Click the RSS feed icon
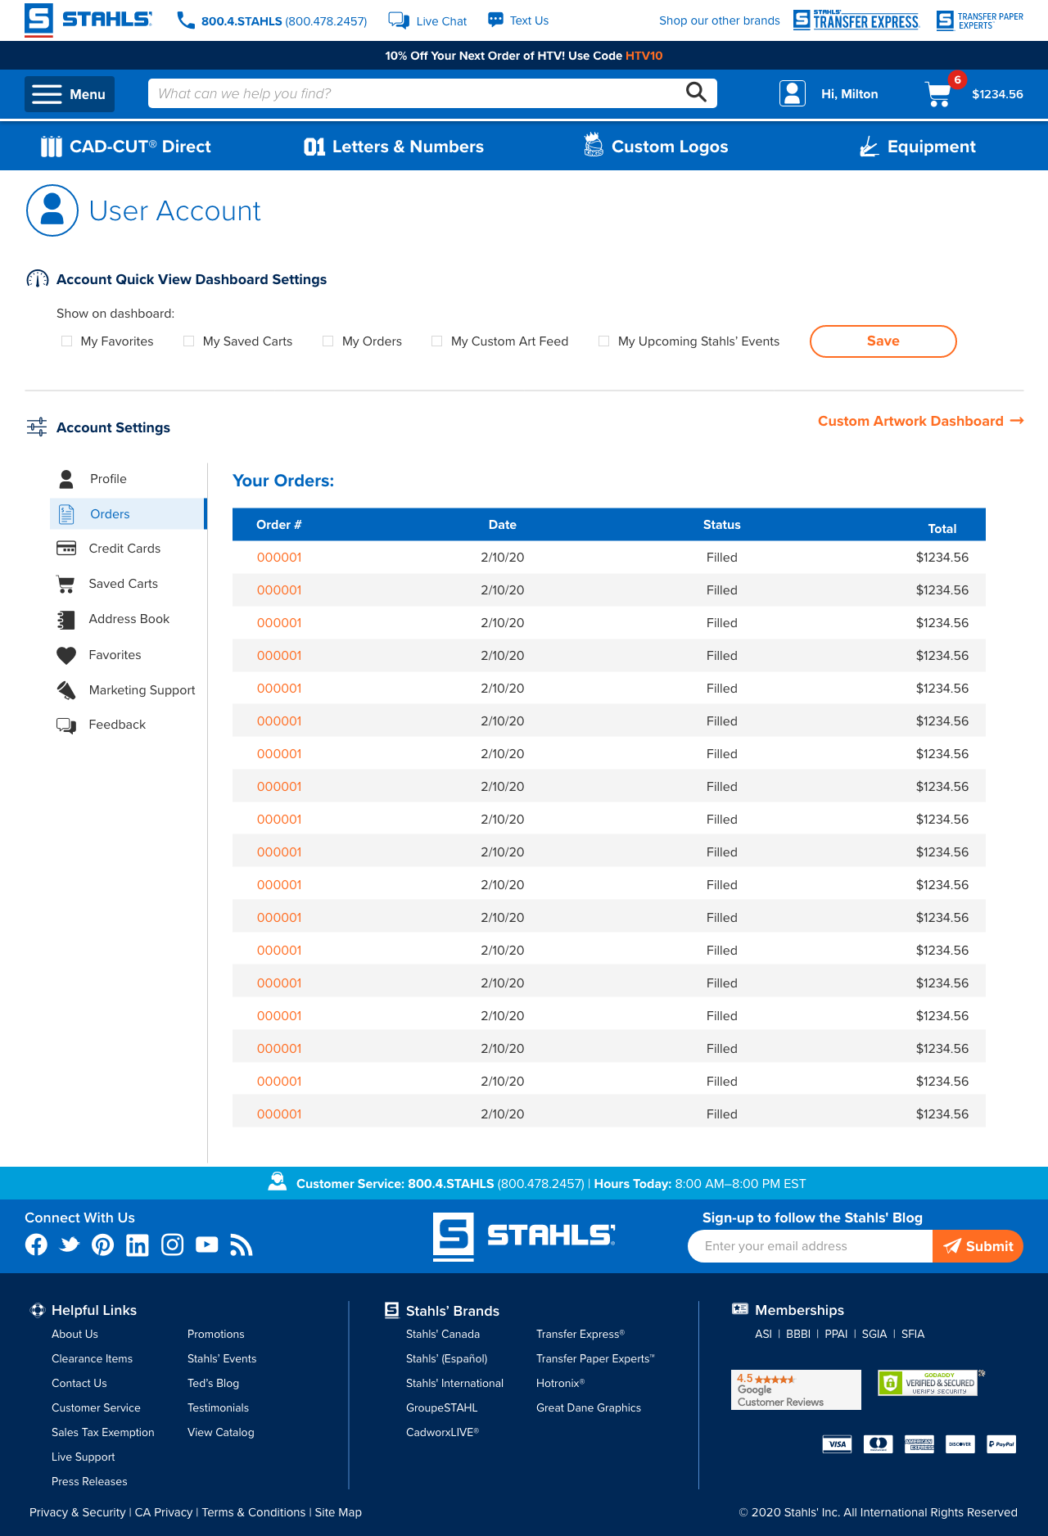Viewport: 1048px width, 1536px height. click(241, 1245)
